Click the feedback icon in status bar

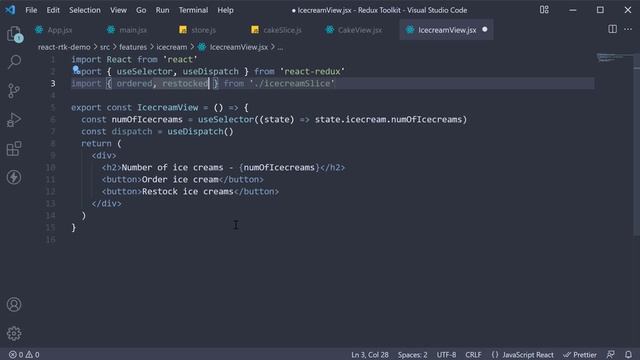(611, 355)
